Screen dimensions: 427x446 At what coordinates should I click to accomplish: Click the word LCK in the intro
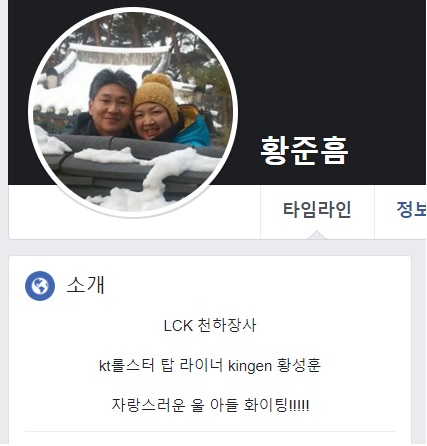click(178, 326)
